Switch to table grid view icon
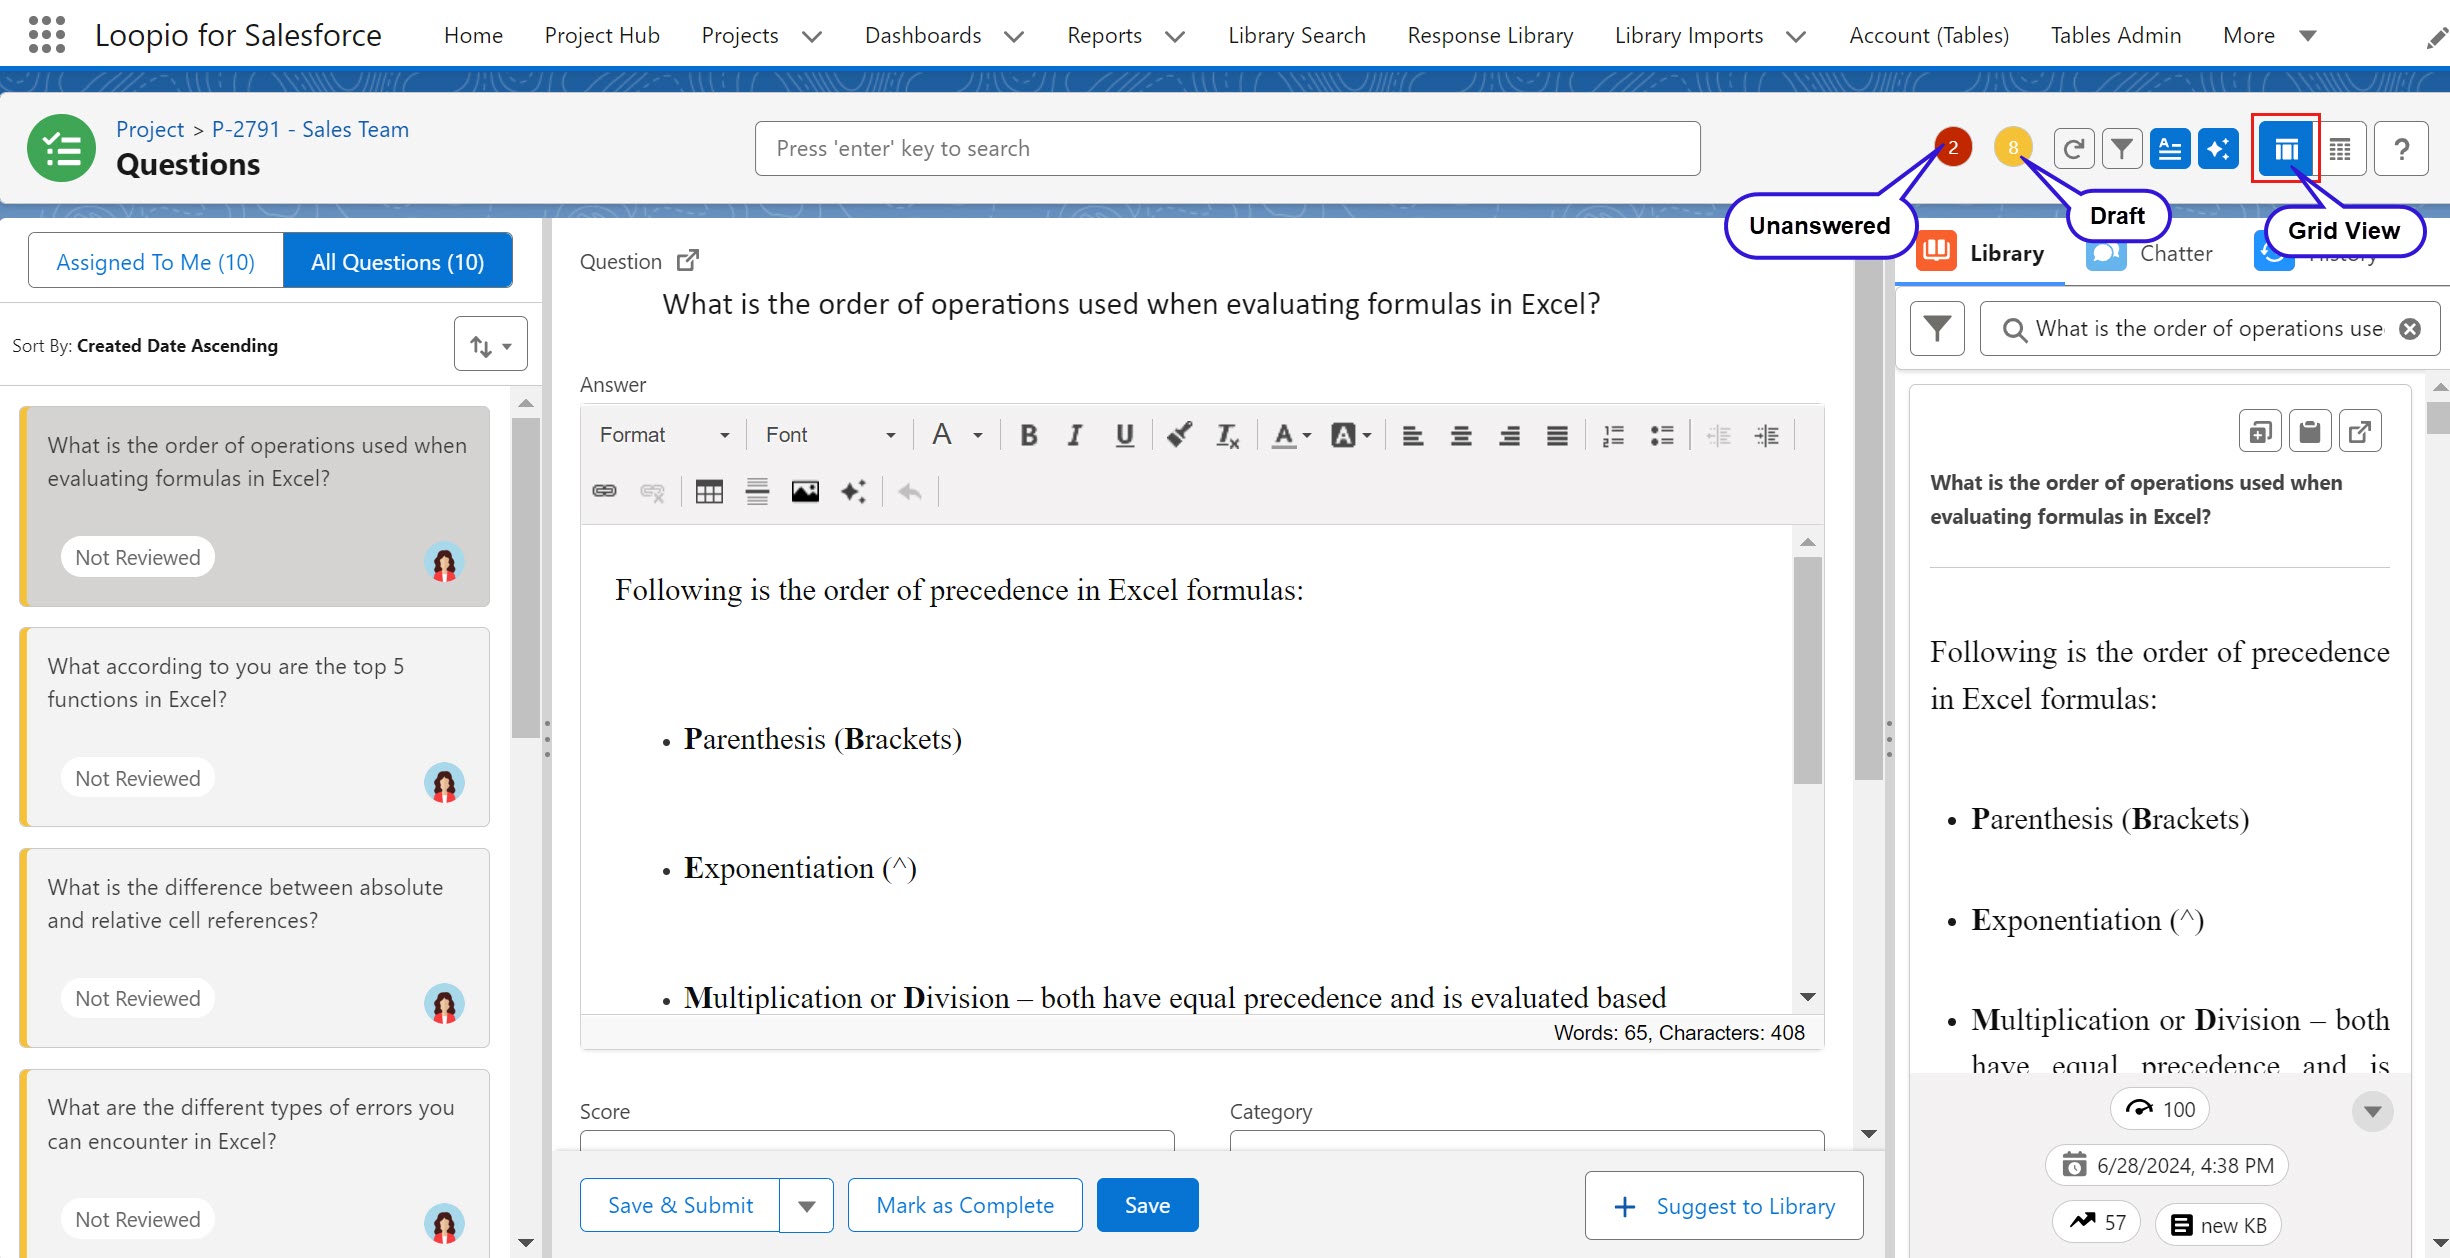The width and height of the screenshot is (2450, 1258). (2340, 149)
